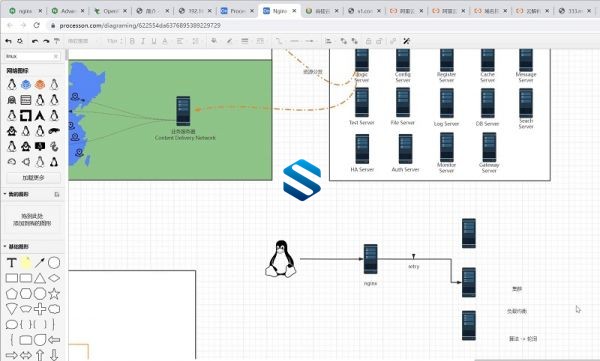This screenshot has height=361, width=600.
Task: Open the font family dropdown
Action: point(82,41)
